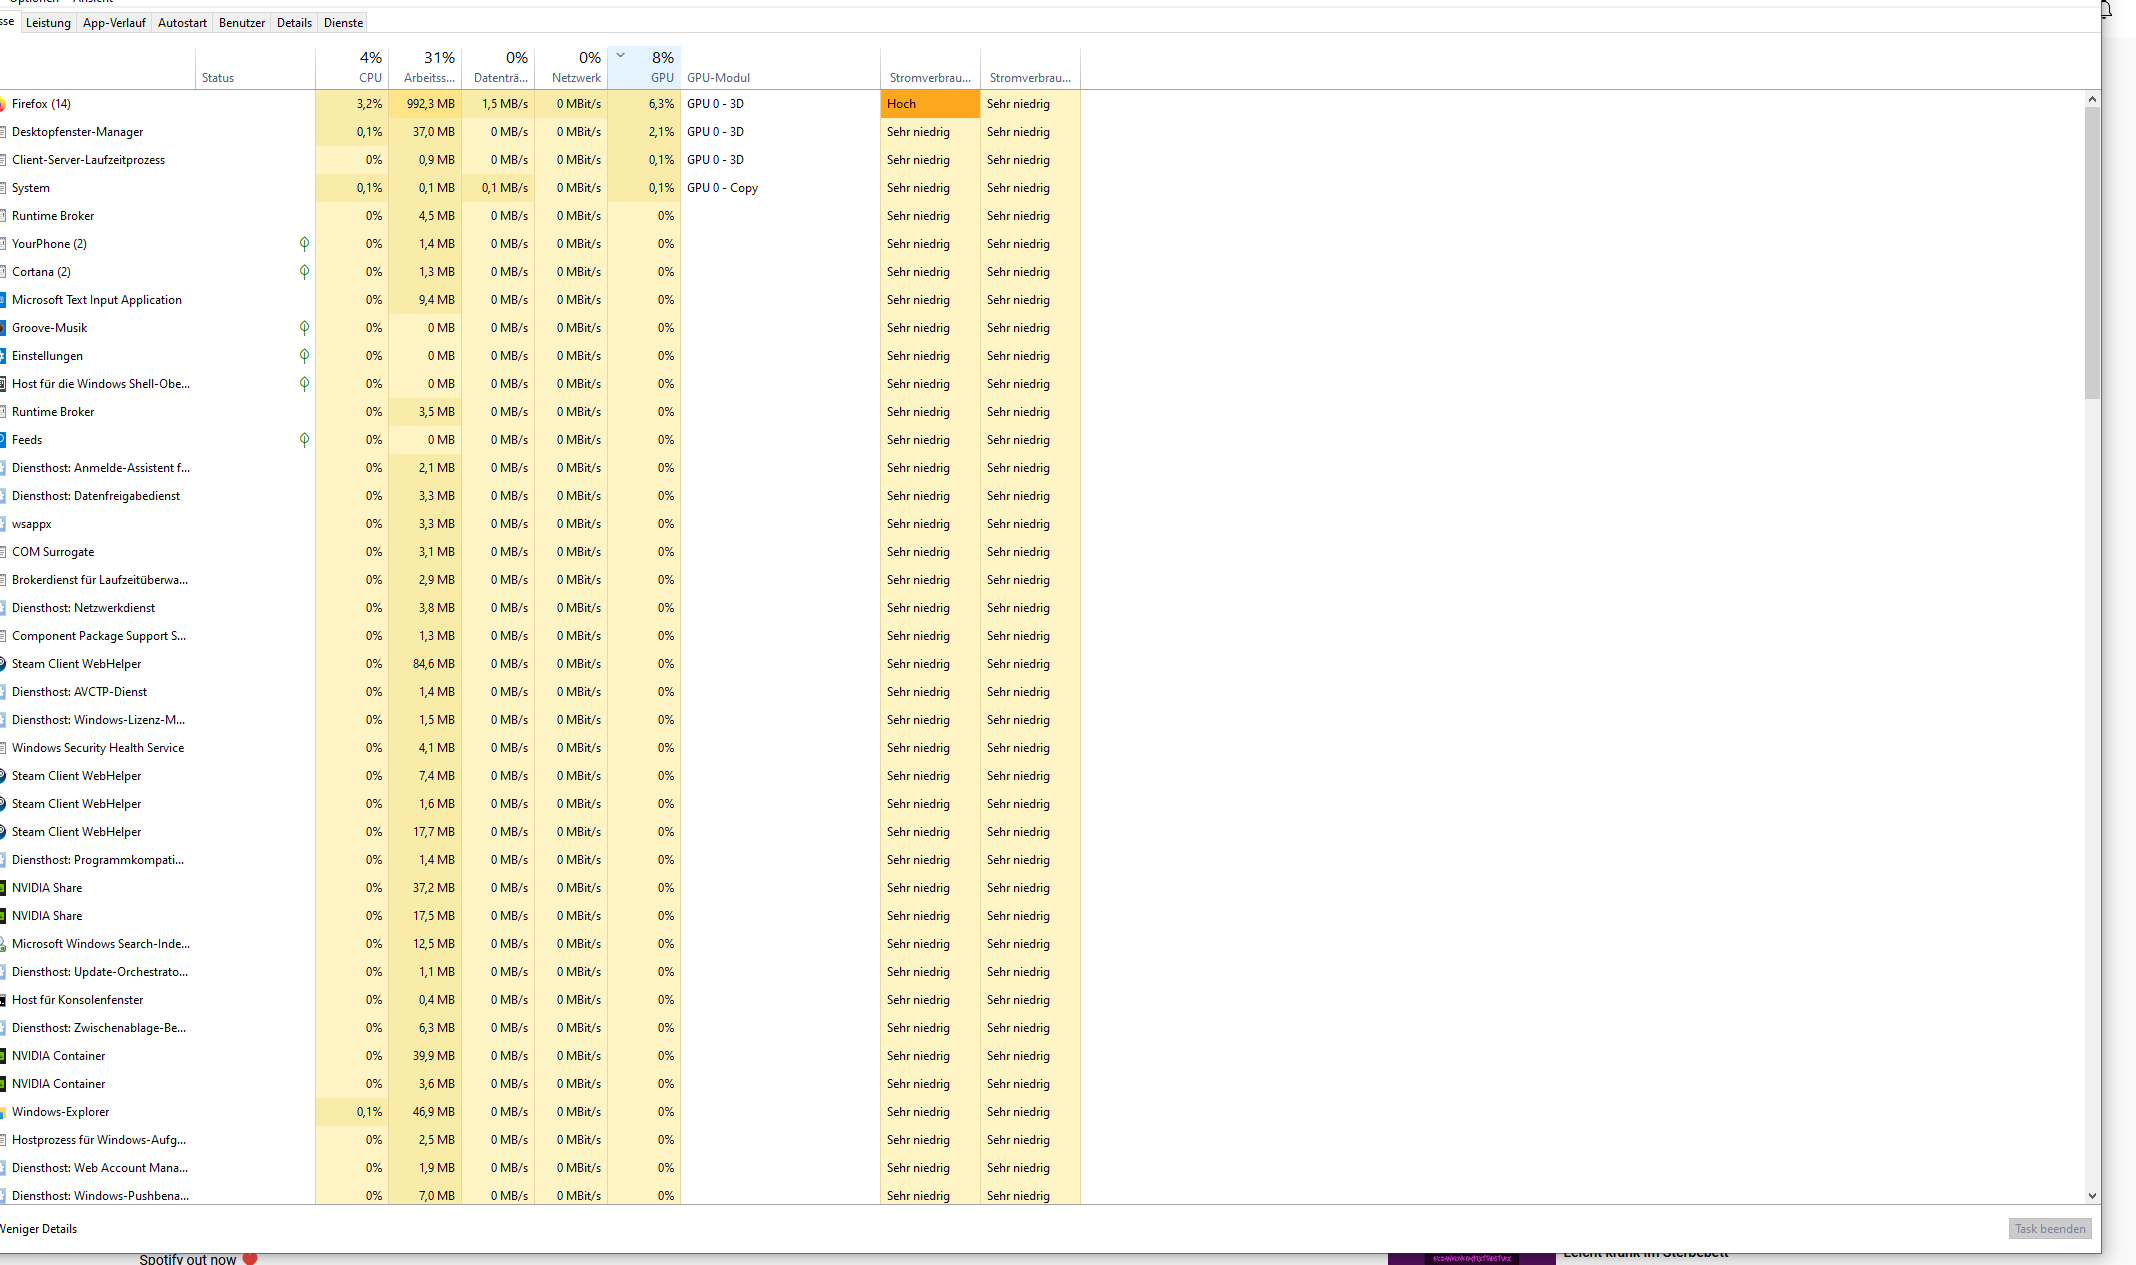Open the Autostart tab
Screen dimensions: 2136x1265
pyautogui.click(x=182, y=22)
